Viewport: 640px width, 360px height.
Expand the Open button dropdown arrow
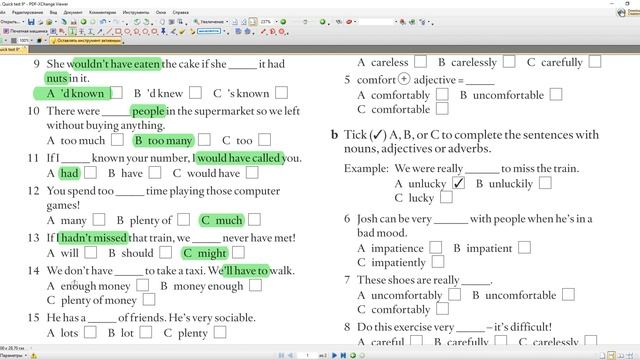point(23,22)
